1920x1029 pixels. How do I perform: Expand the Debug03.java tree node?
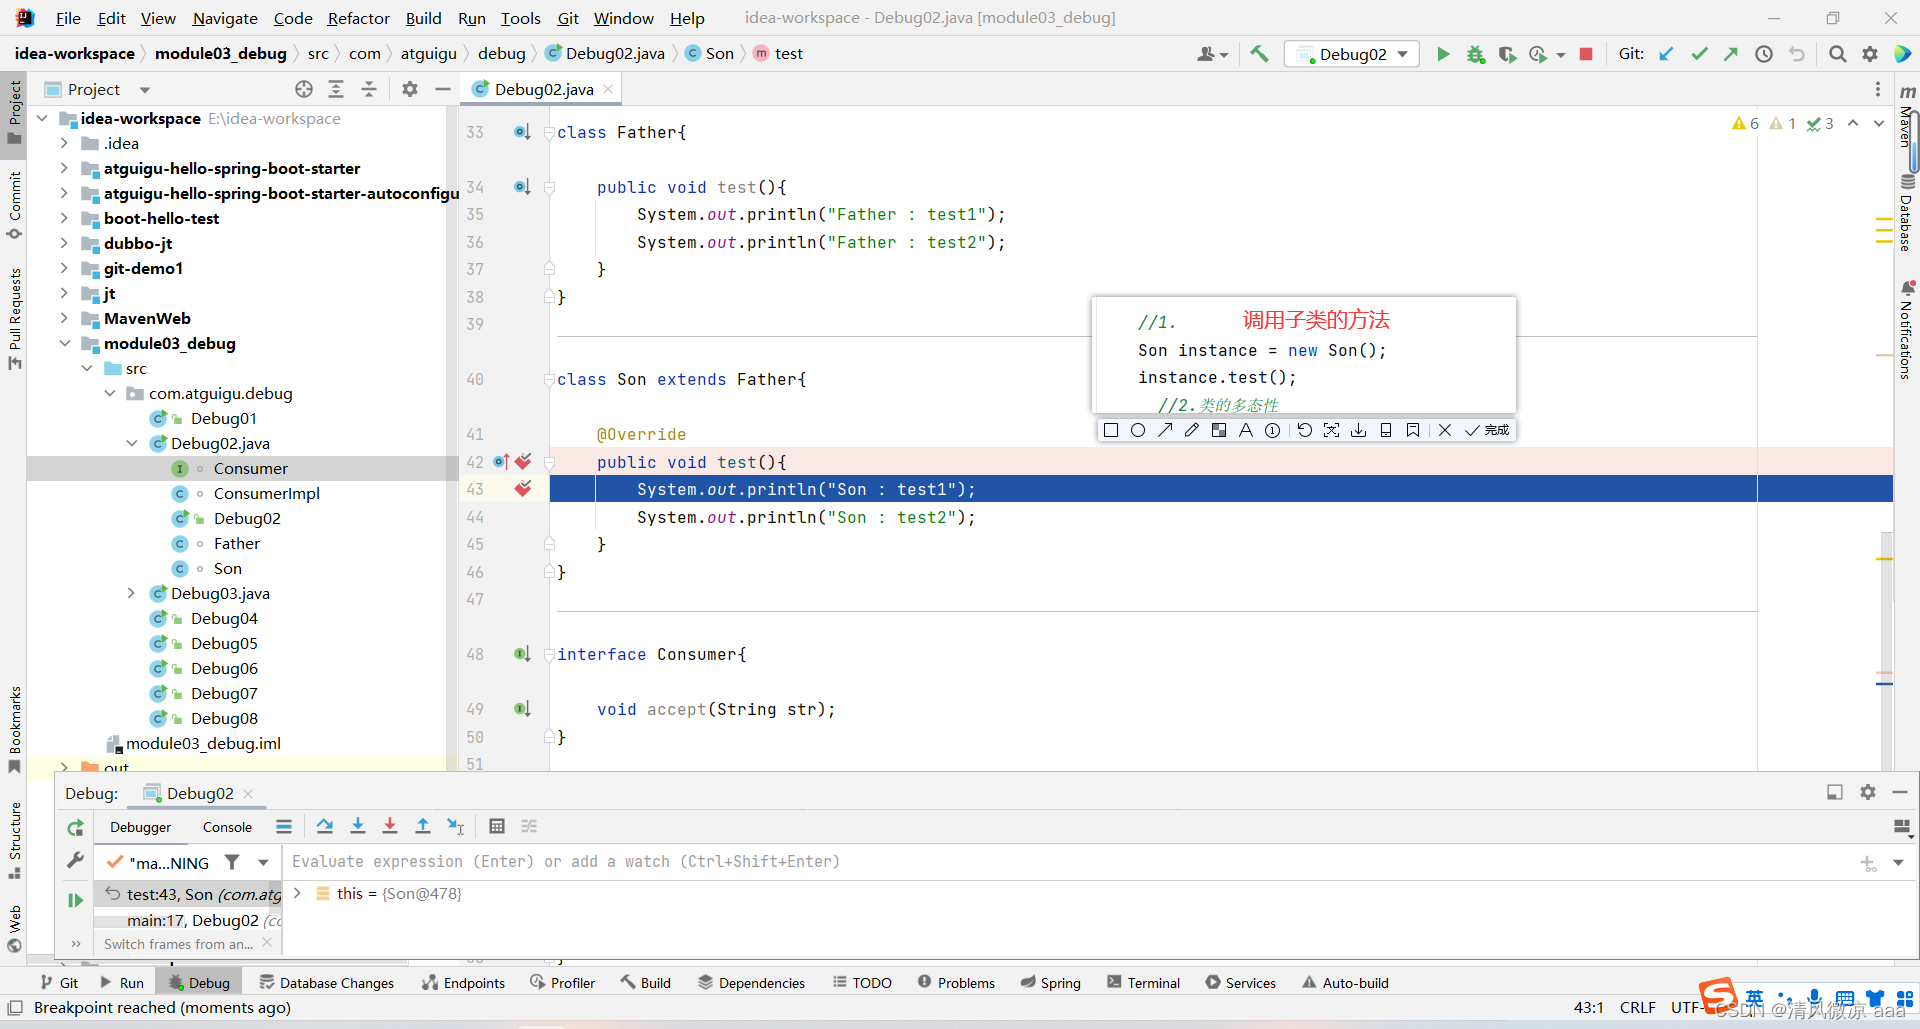[x=131, y=593]
